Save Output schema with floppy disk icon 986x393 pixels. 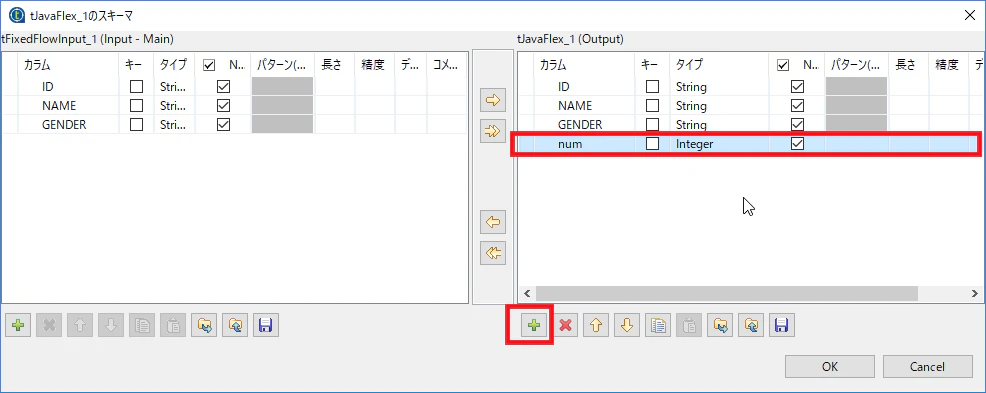782,325
